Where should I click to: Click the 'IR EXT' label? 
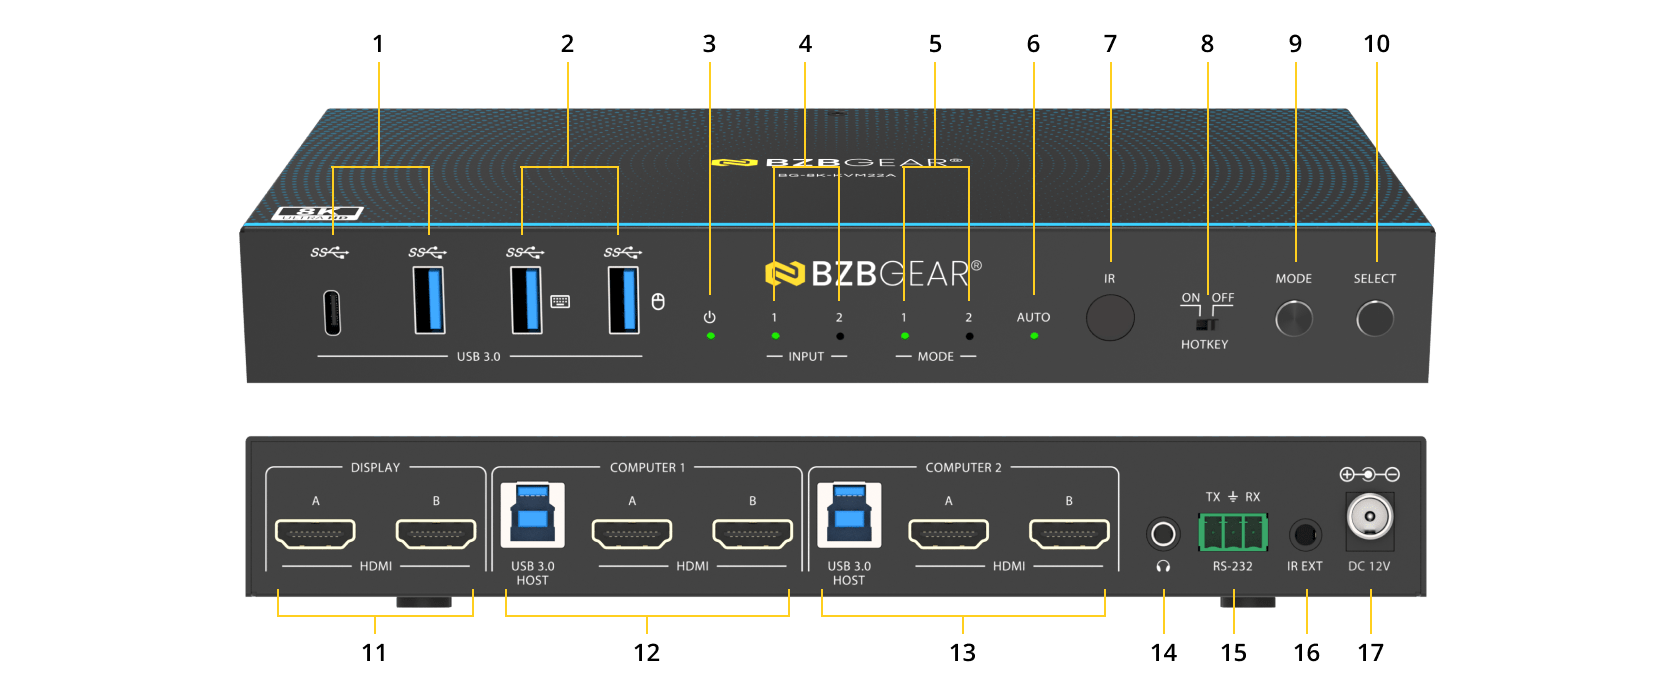[x=1305, y=566]
